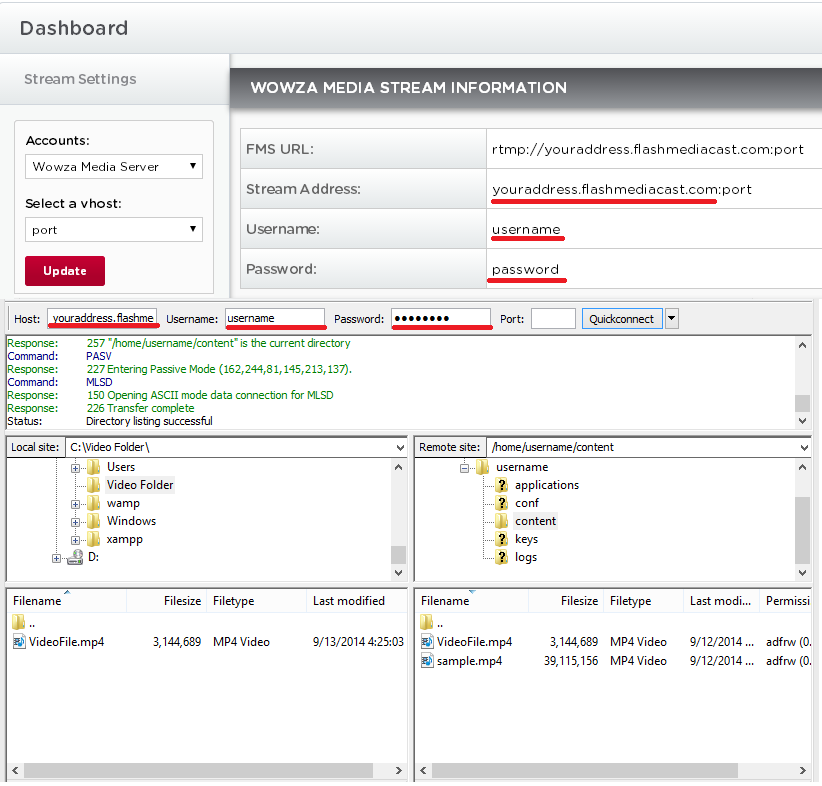
Task: Click the red Update button
Action: (65, 271)
